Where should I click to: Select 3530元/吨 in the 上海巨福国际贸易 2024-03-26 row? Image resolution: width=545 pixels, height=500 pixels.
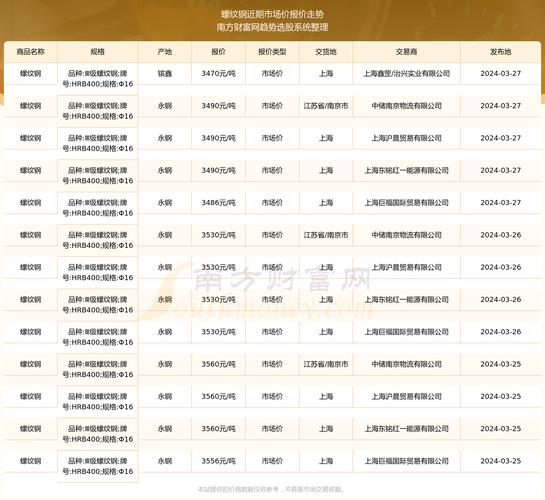click(x=218, y=332)
